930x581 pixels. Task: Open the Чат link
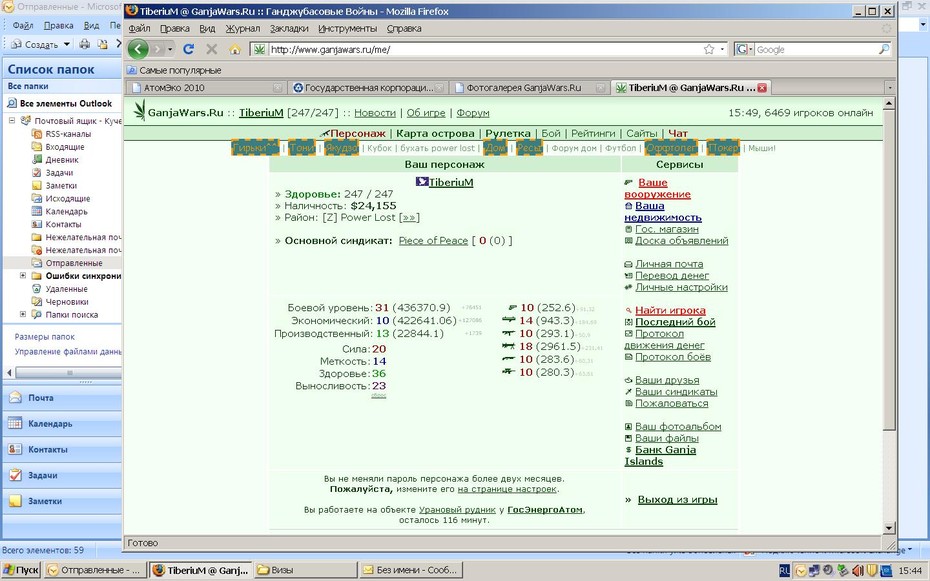coord(678,133)
